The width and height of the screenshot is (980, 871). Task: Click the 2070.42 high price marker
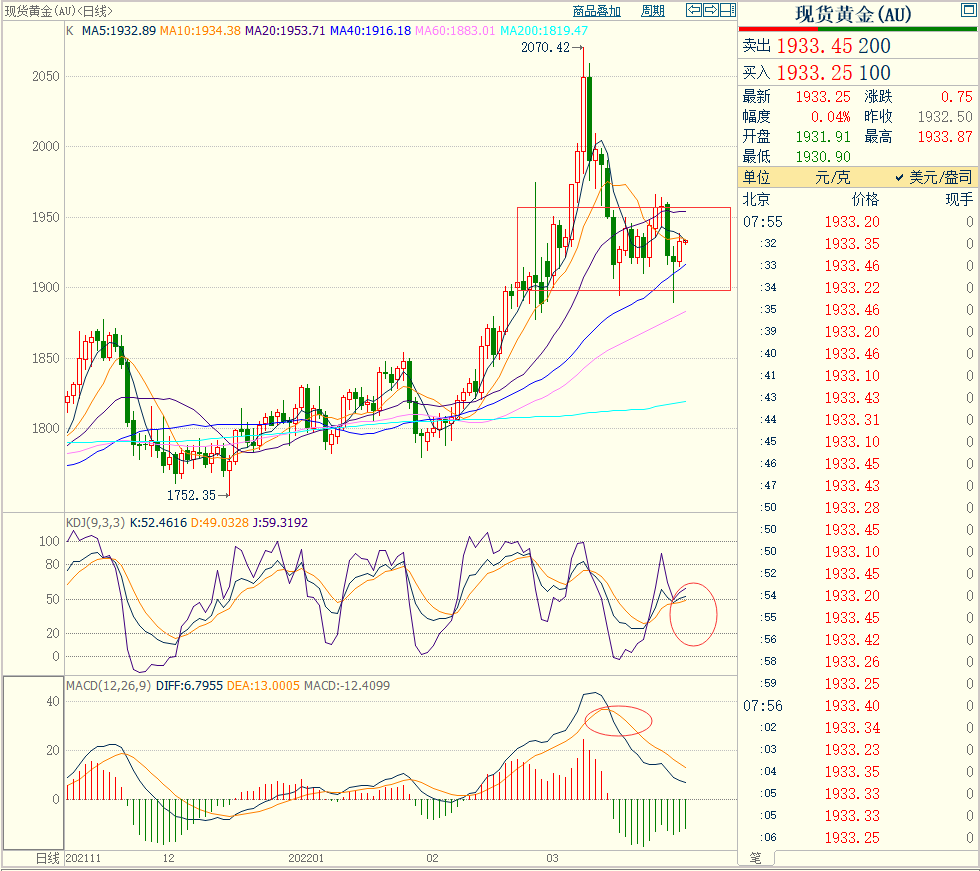545,48
